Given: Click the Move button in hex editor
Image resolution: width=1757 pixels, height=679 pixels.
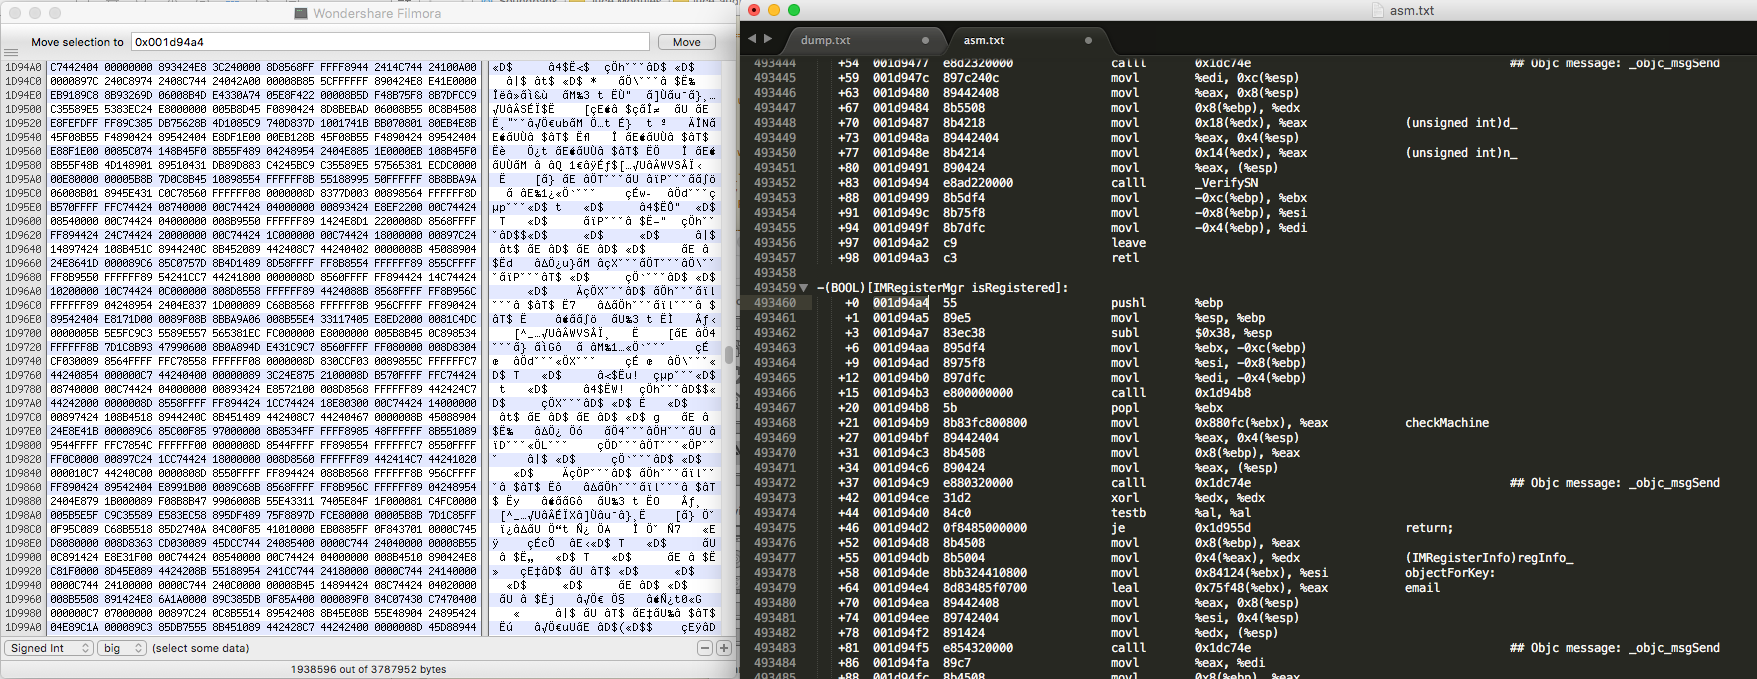Looking at the screenshot, I should point(686,42).
